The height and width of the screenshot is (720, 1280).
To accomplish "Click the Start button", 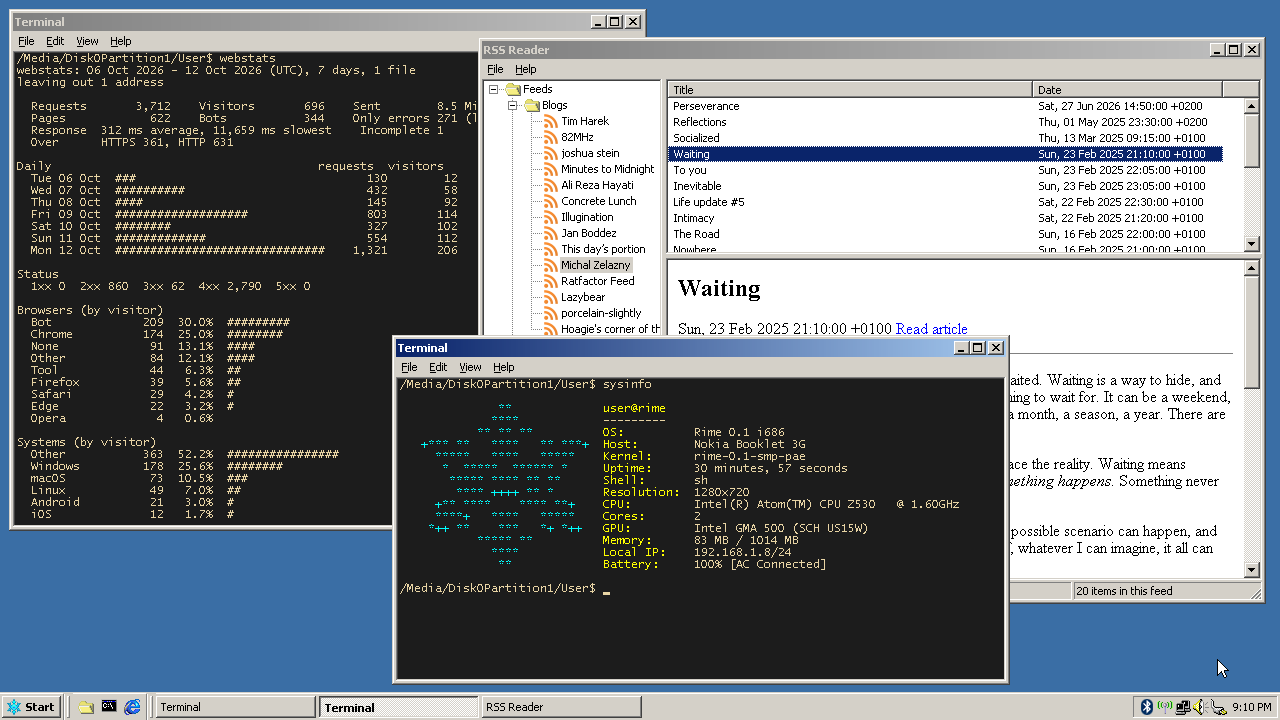I will tap(30, 707).
